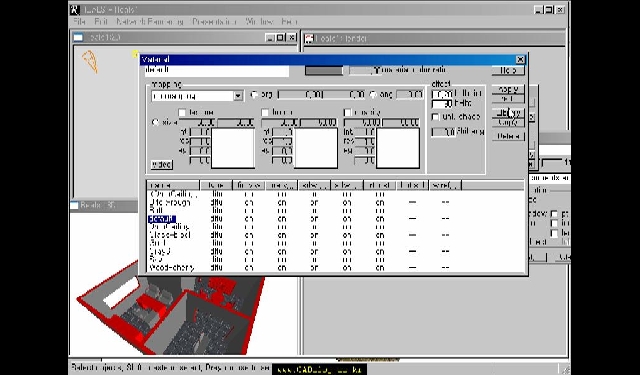Tick the checkbox heading the third map group

[x=347, y=112]
